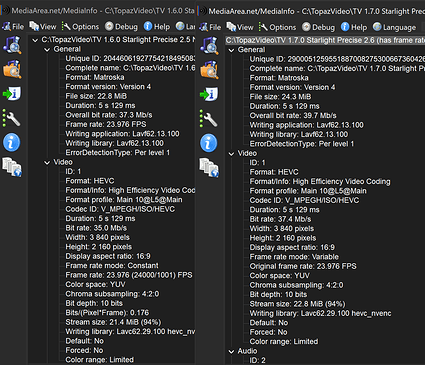Open the View menu in the TV 1.6.0 window
Screen dimensions: 425x365
pyautogui.click(x=43, y=26)
